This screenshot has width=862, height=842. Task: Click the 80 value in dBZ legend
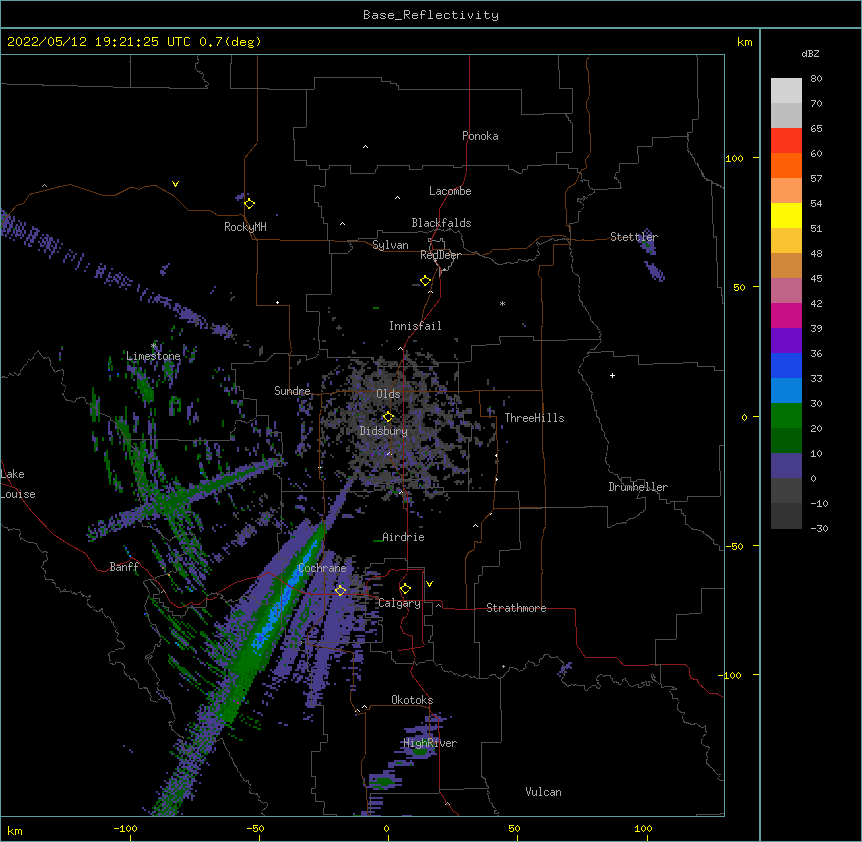816,79
